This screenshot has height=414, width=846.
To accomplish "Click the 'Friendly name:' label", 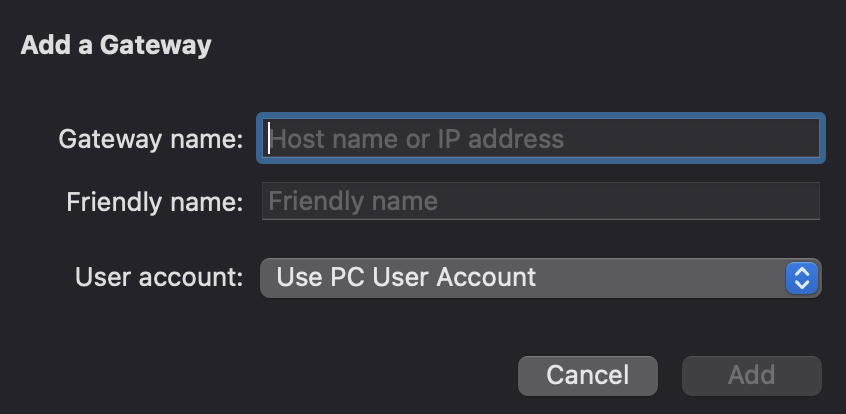I will click(x=155, y=202).
